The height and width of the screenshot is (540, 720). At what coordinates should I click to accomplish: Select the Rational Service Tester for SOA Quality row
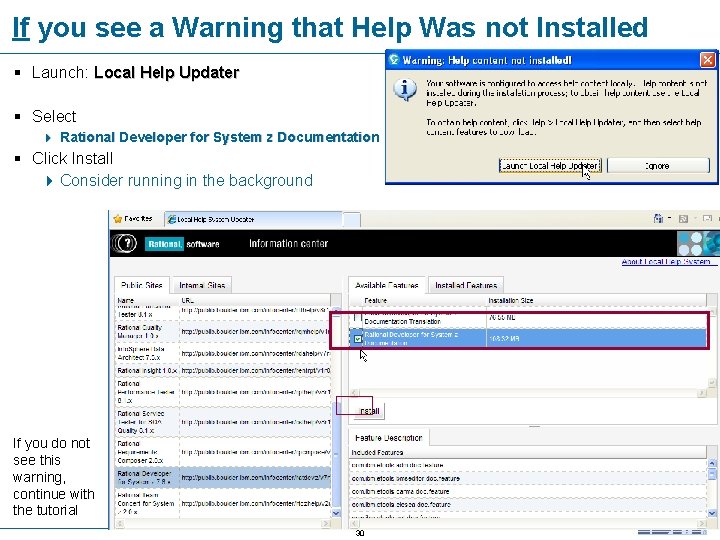point(223,422)
